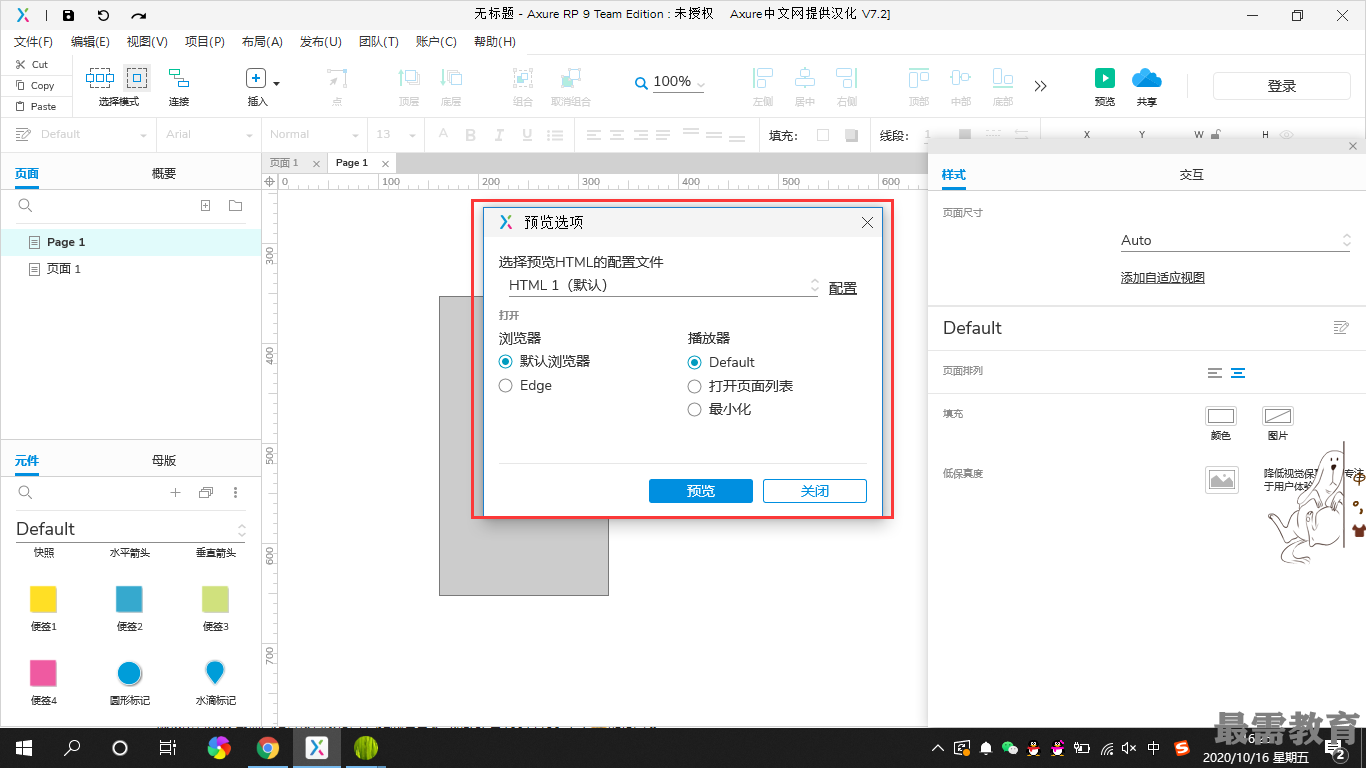This screenshot has width=1366, height=768.
Task: Click the Cut scissors button
Action: coord(31,64)
